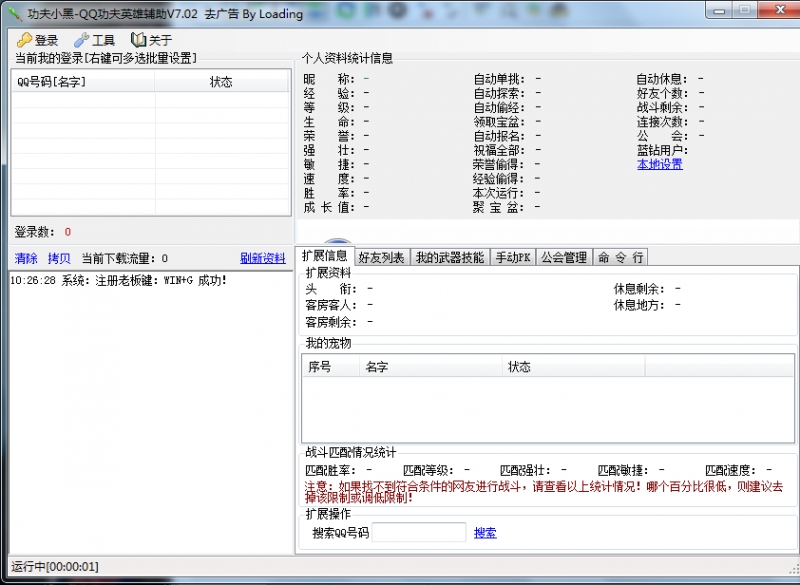The width and height of the screenshot is (800, 585).
Task: Click the 刷新资料 link
Action: pyautogui.click(x=263, y=259)
